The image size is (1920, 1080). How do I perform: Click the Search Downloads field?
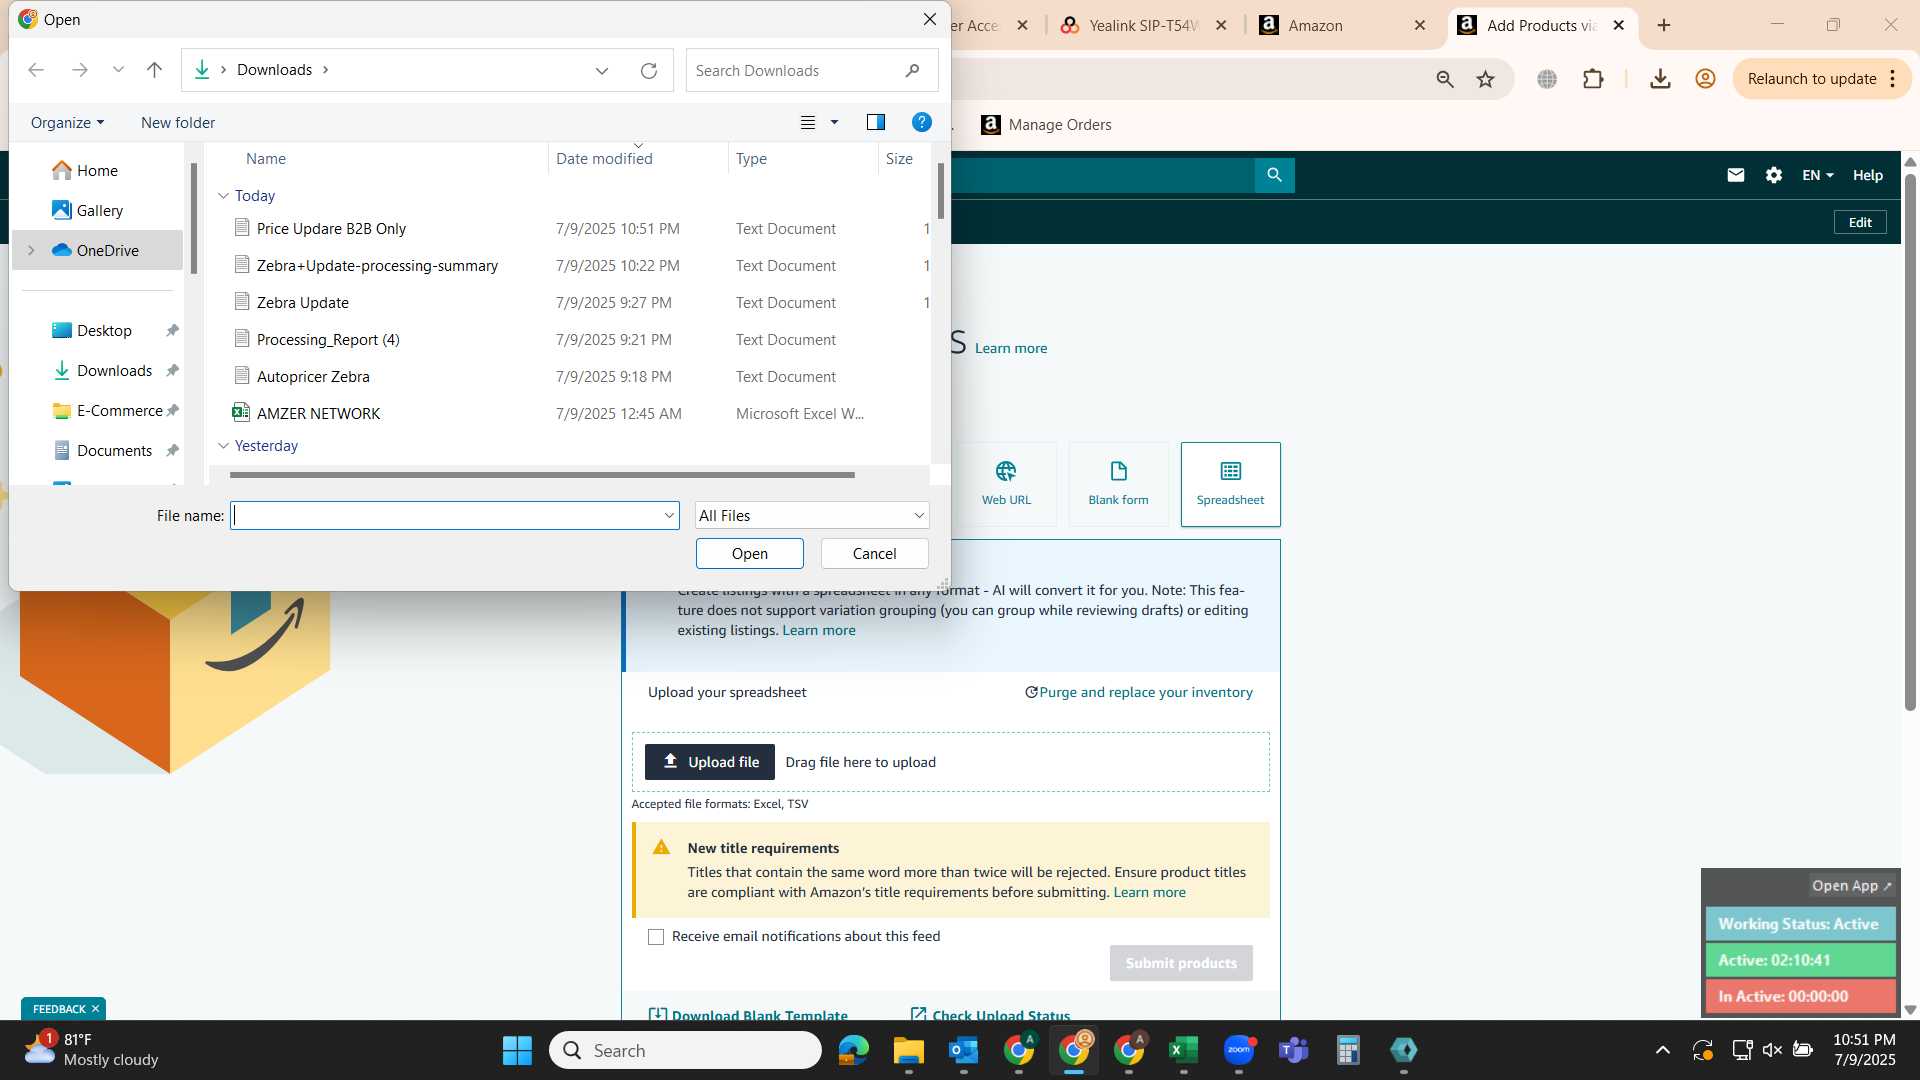point(811,71)
